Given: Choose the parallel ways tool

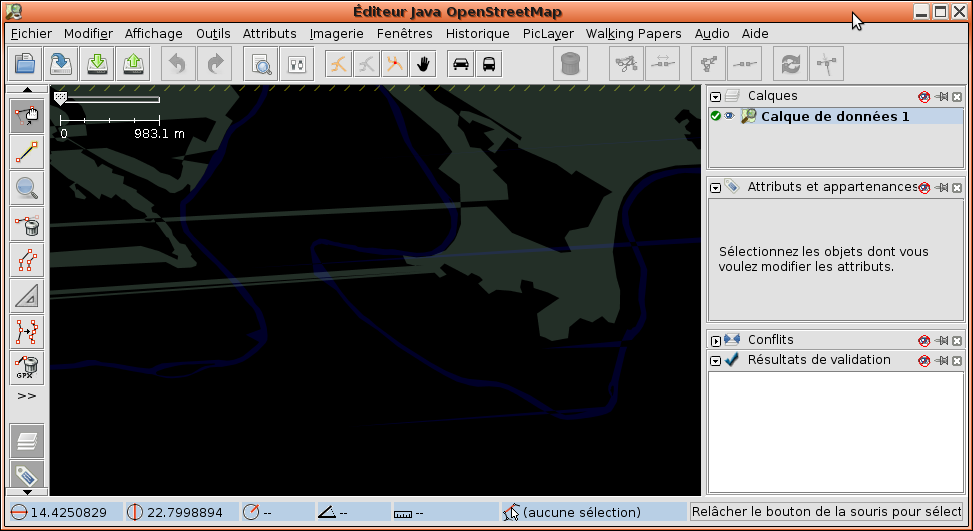Looking at the screenshot, I should [27, 261].
